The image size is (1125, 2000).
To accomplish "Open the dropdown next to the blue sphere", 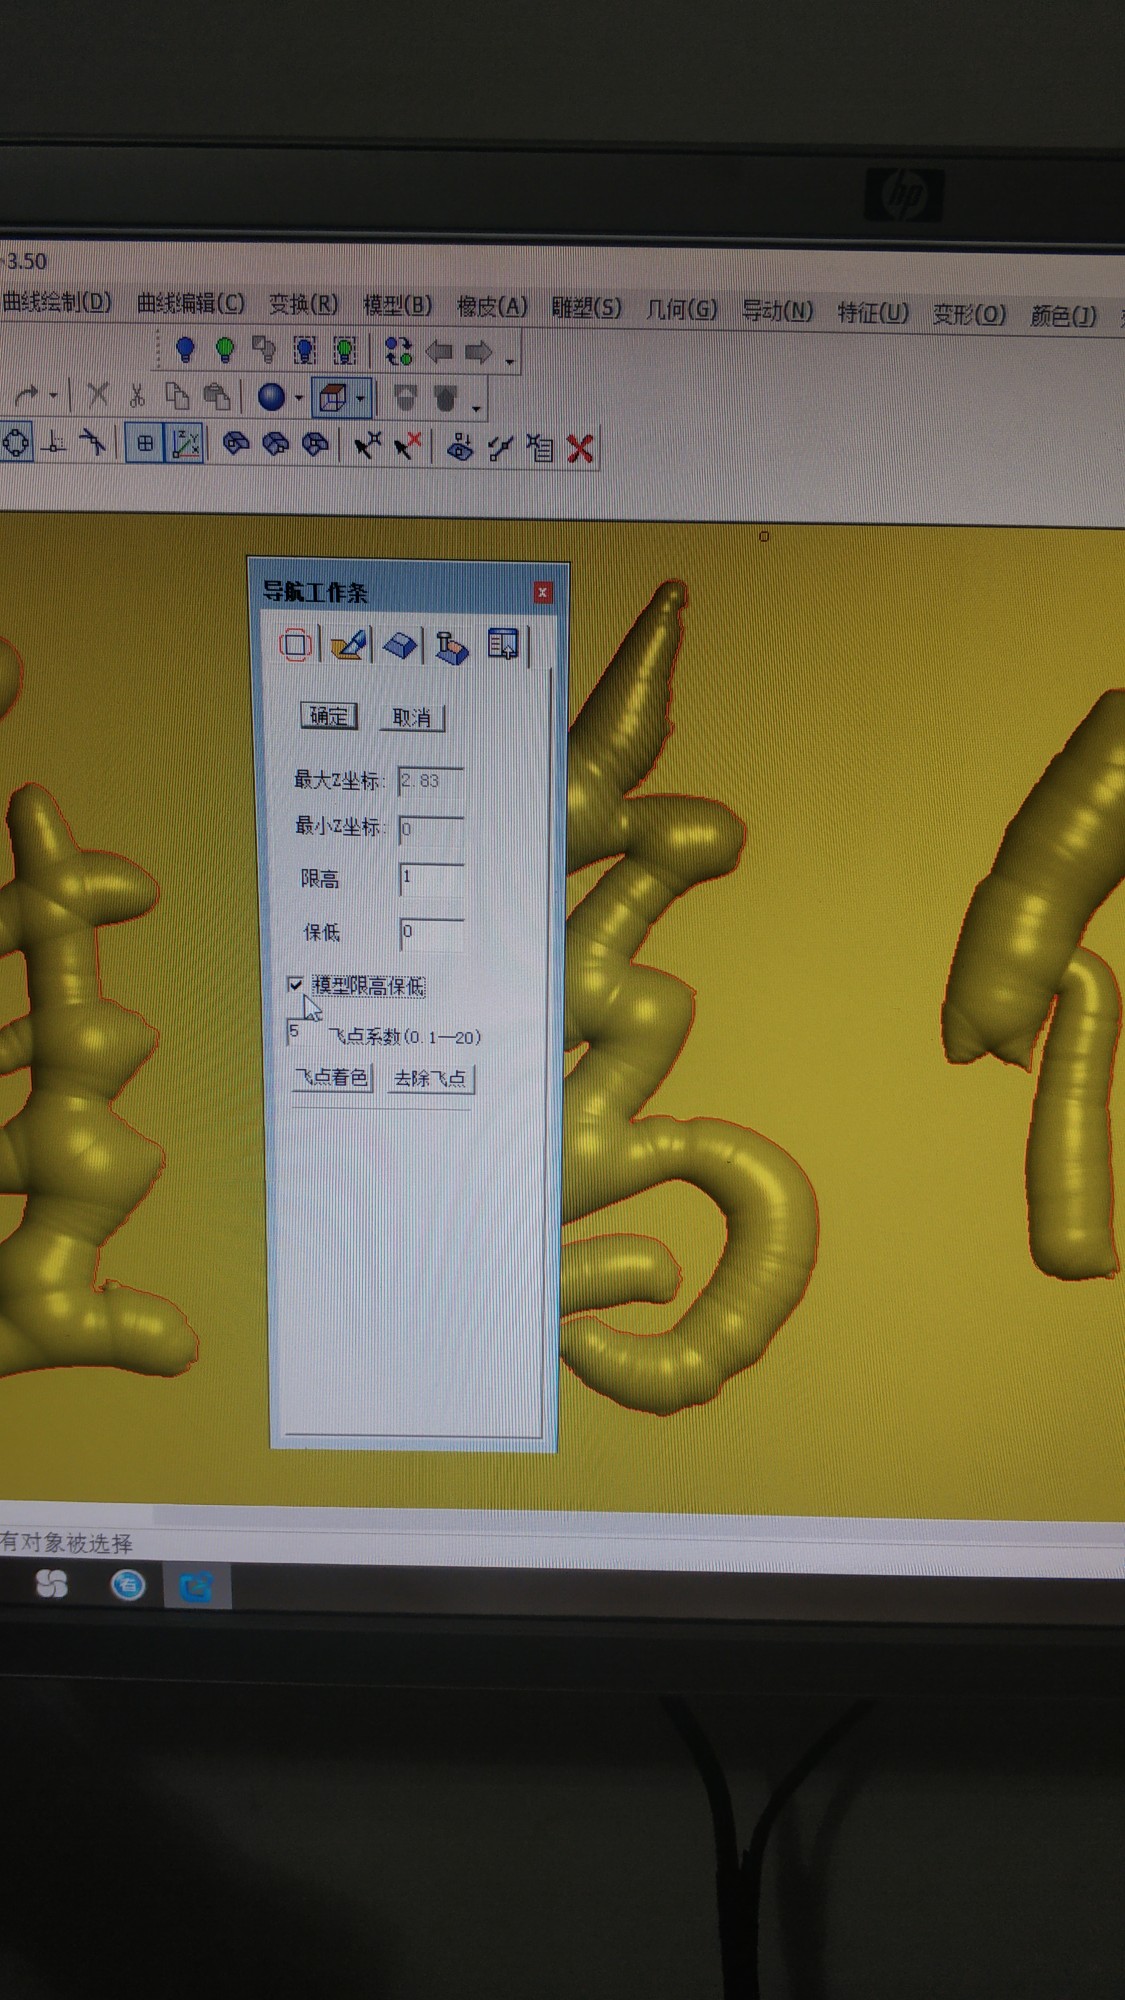I will 299,398.
